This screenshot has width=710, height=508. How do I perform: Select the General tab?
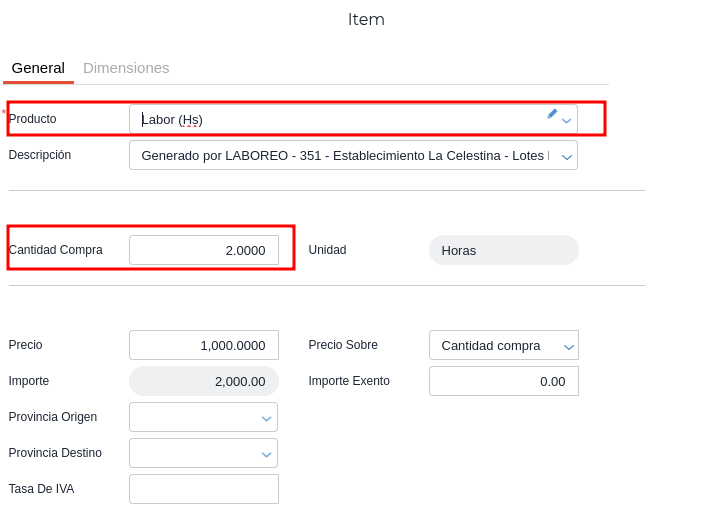38,68
